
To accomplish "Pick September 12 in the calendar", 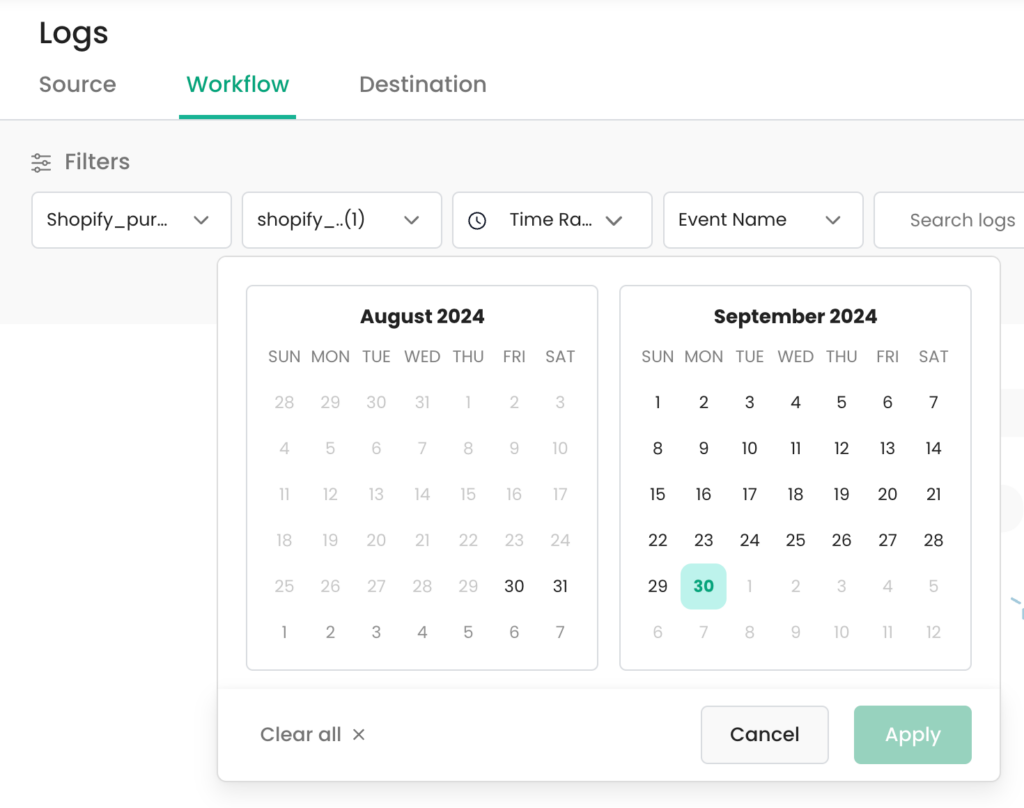I will [841, 448].
